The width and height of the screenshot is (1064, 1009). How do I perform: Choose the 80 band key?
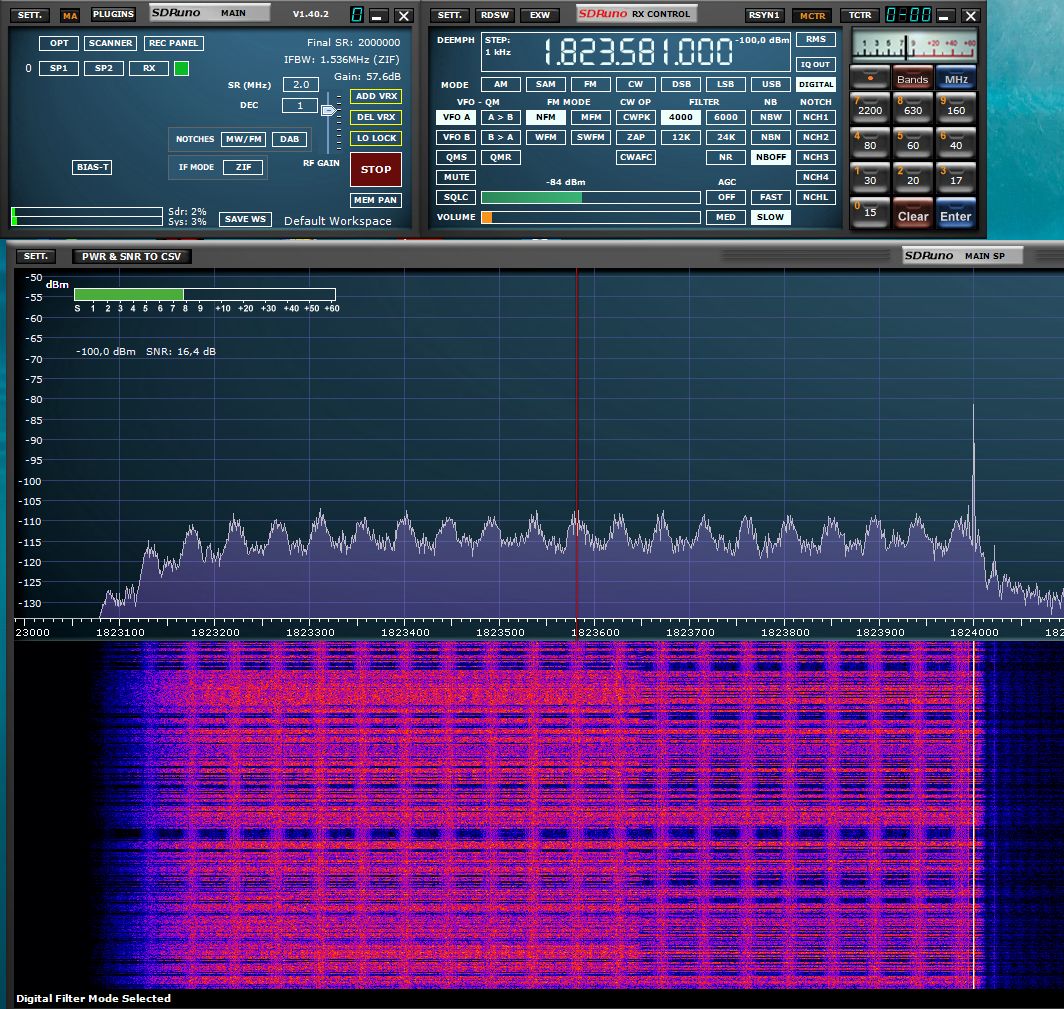[x=870, y=143]
